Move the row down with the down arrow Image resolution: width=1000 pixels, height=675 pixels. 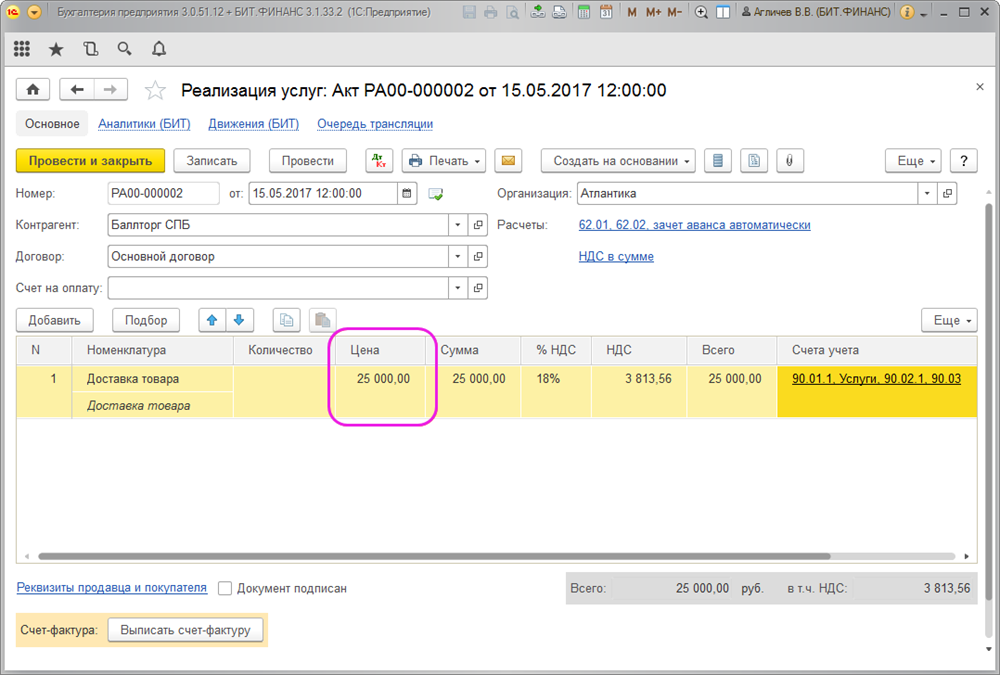pyautogui.click(x=239, y=320)
